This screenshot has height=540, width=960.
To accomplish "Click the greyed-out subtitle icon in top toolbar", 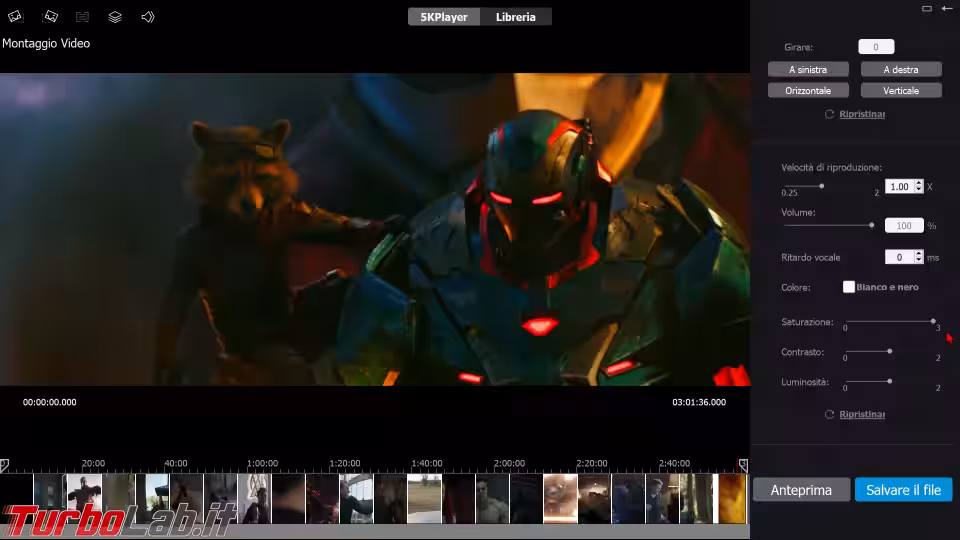I will point(82,17).
